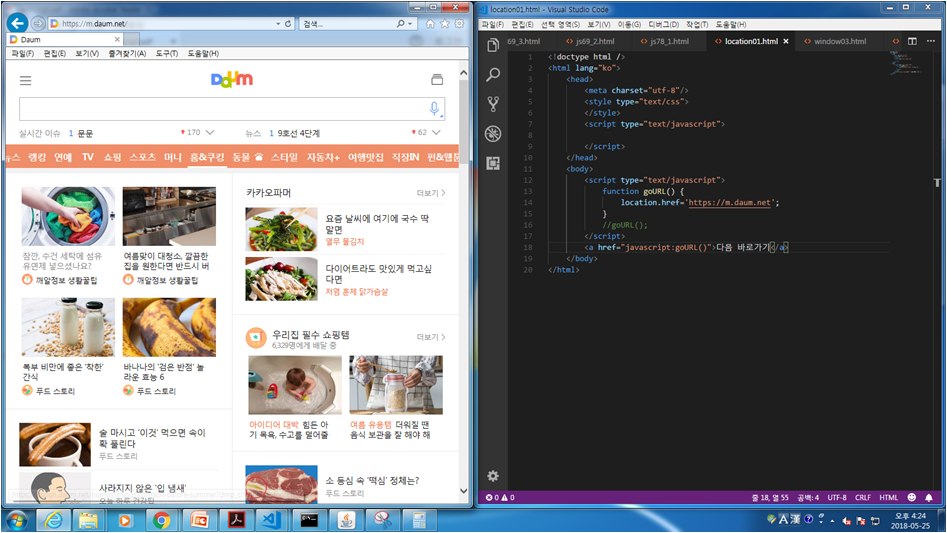Screen dimensions: 947x533
Task: Open the 도움말(H) menu in VS Code
Action: 731,24
